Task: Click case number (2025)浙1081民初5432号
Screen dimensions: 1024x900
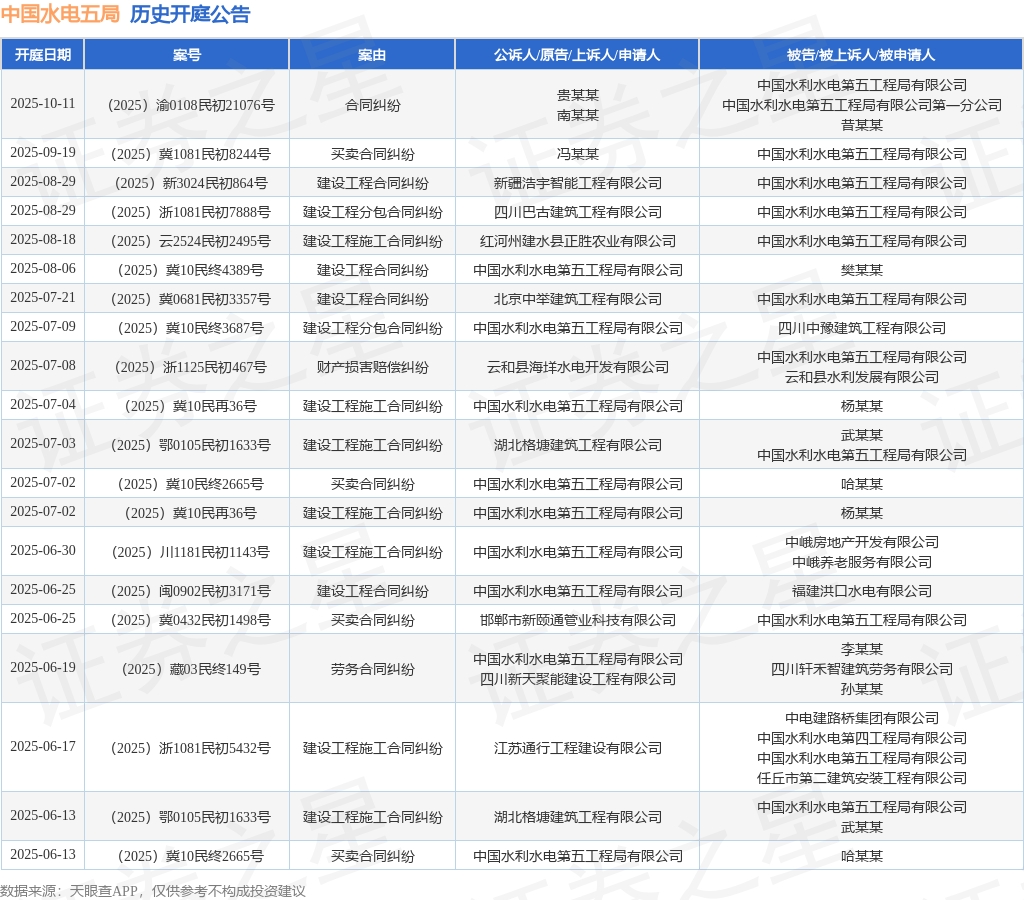Action: coord(191,748)
